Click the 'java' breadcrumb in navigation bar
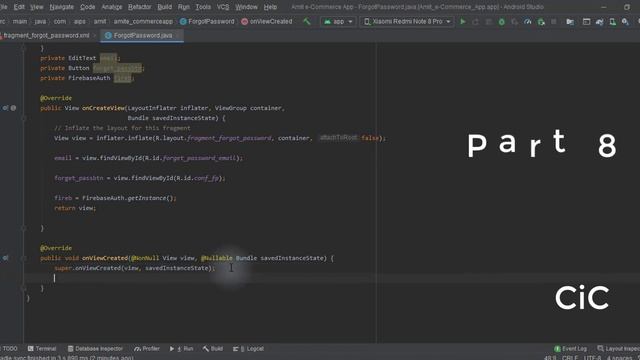The width and height of the screenshot is (640, 360). pos(40,21)
